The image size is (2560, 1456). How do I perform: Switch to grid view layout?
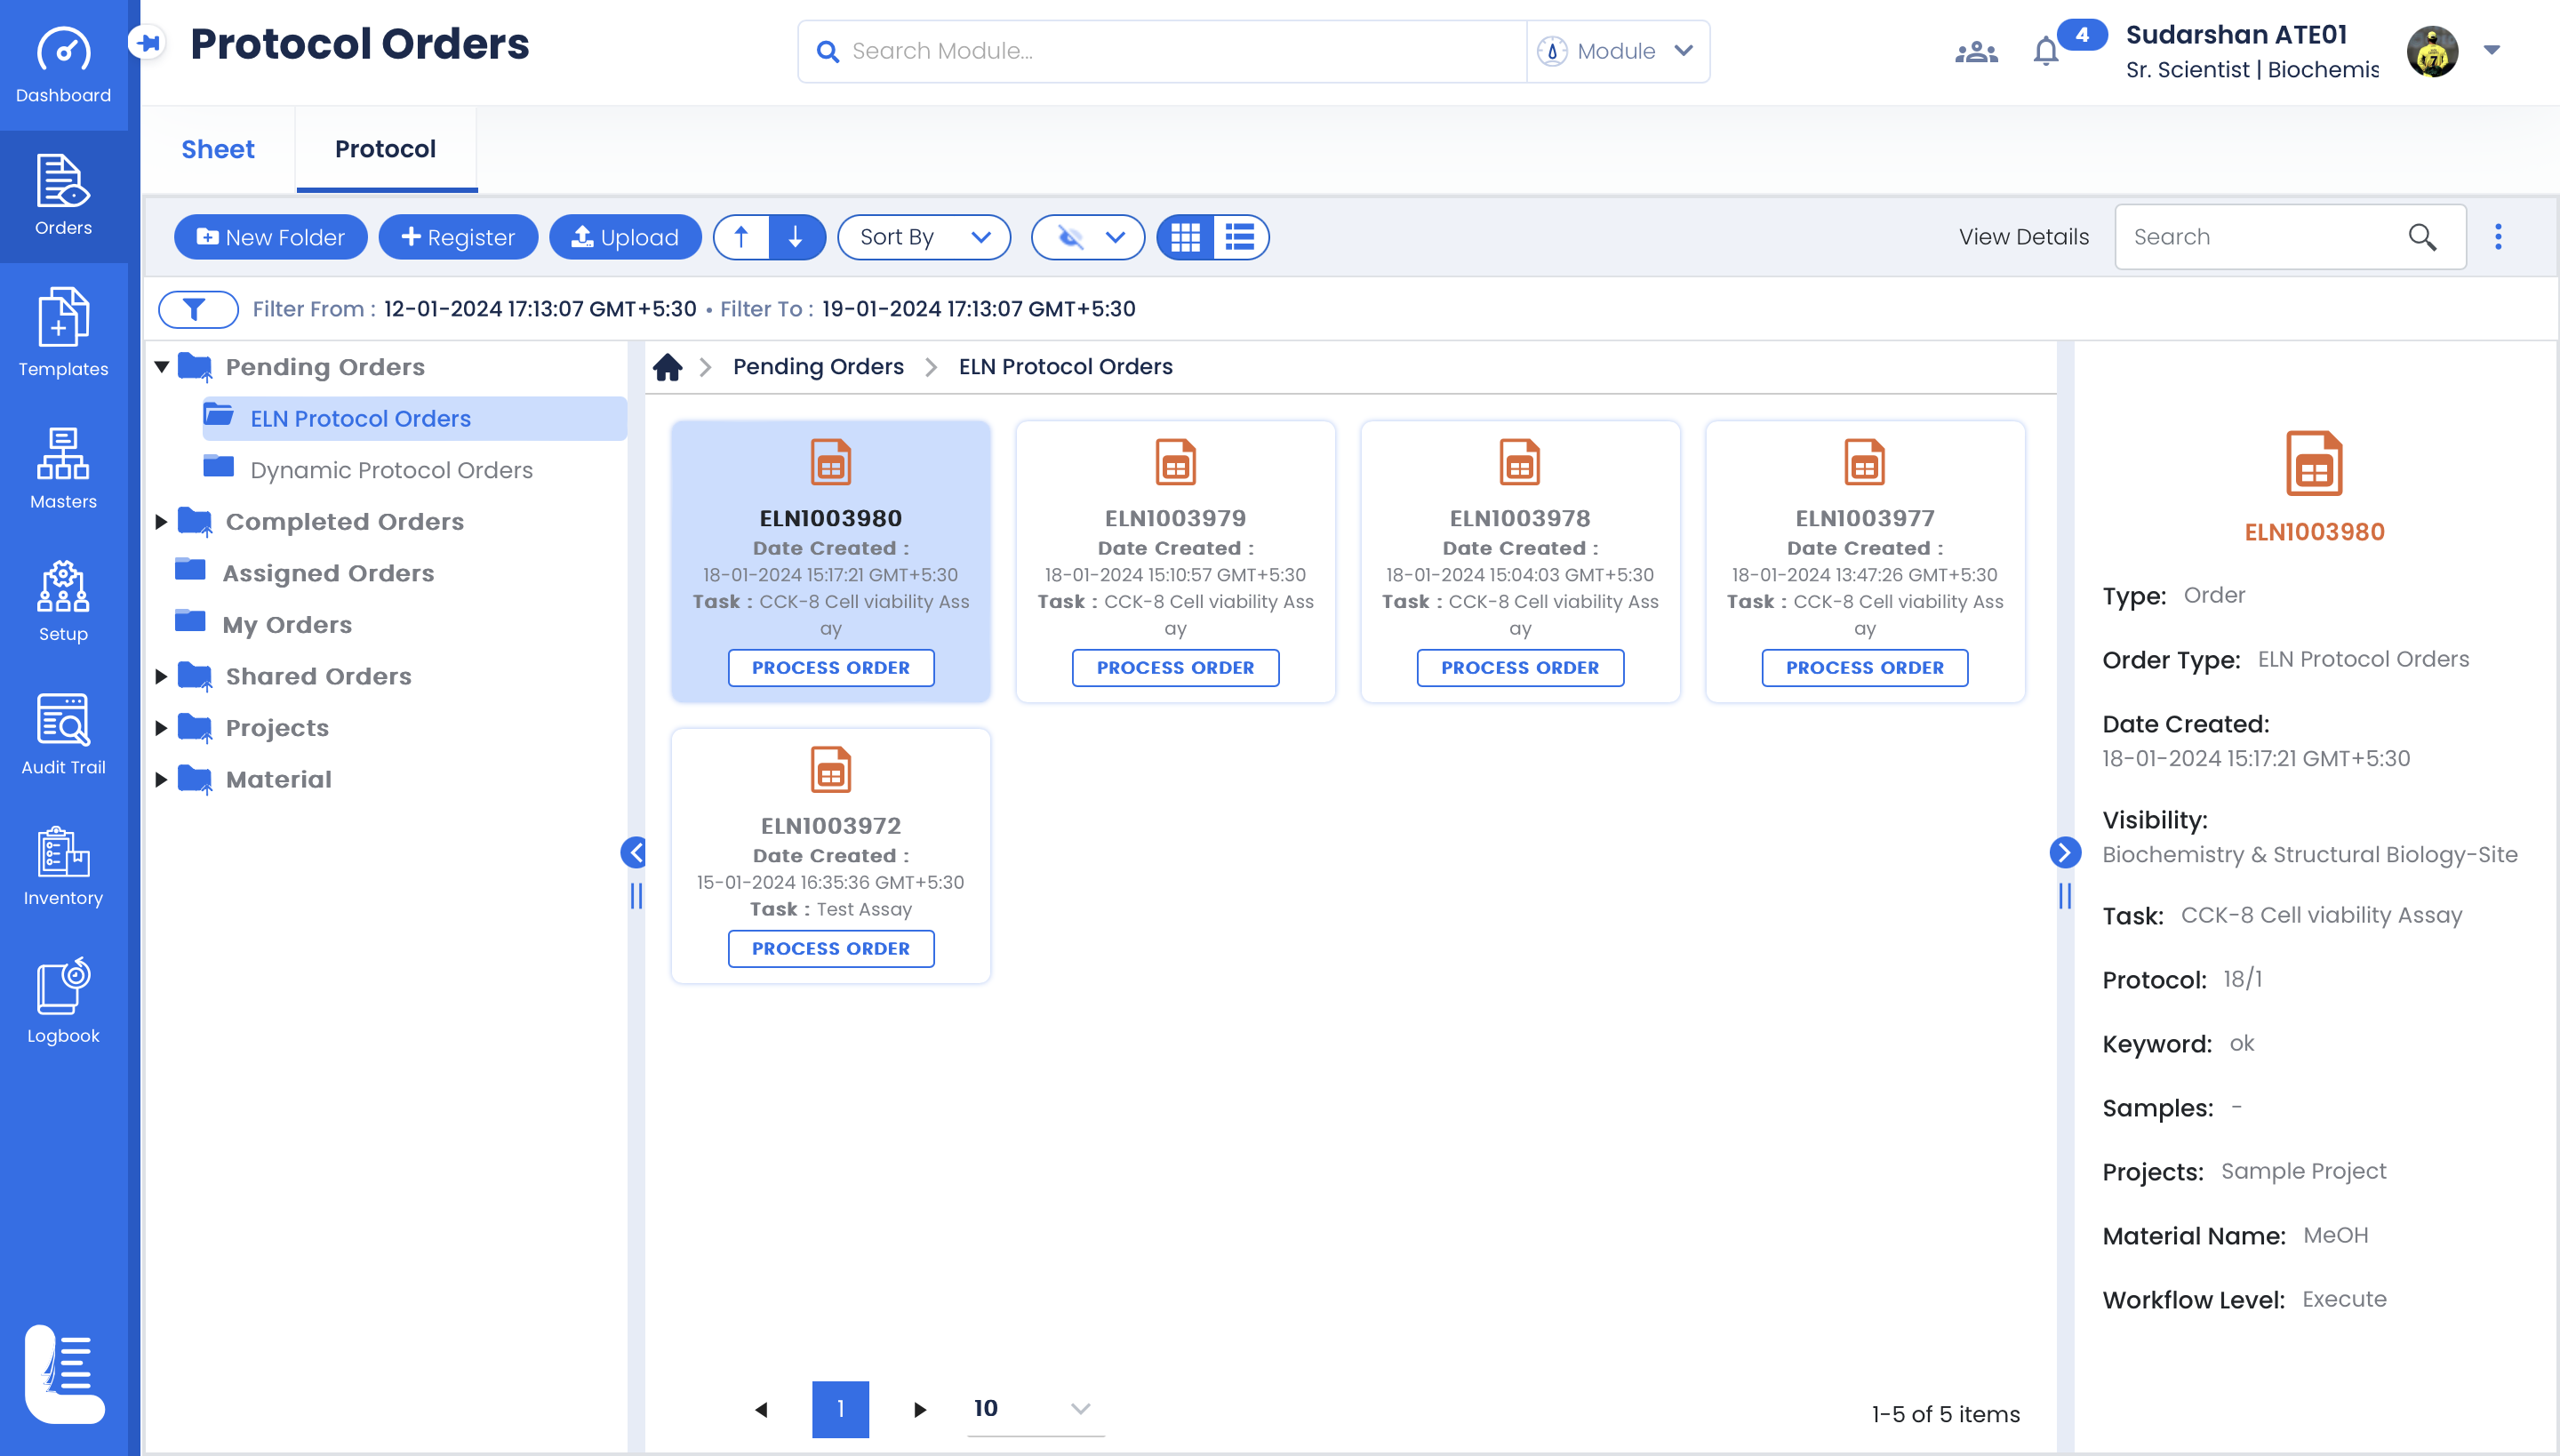[1185, 237]
